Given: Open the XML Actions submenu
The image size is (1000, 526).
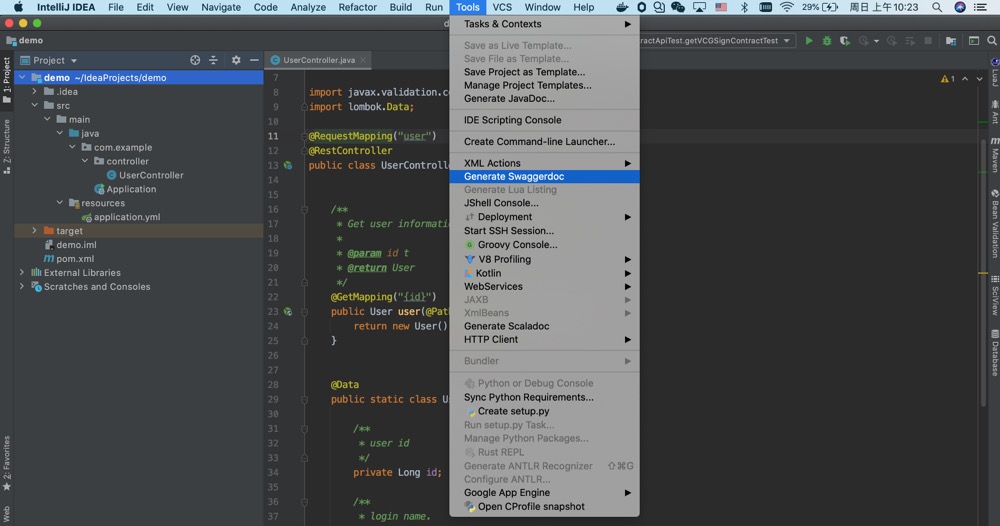Looking at the screenshot, I should pyautogui.click(x=545, y=163).
